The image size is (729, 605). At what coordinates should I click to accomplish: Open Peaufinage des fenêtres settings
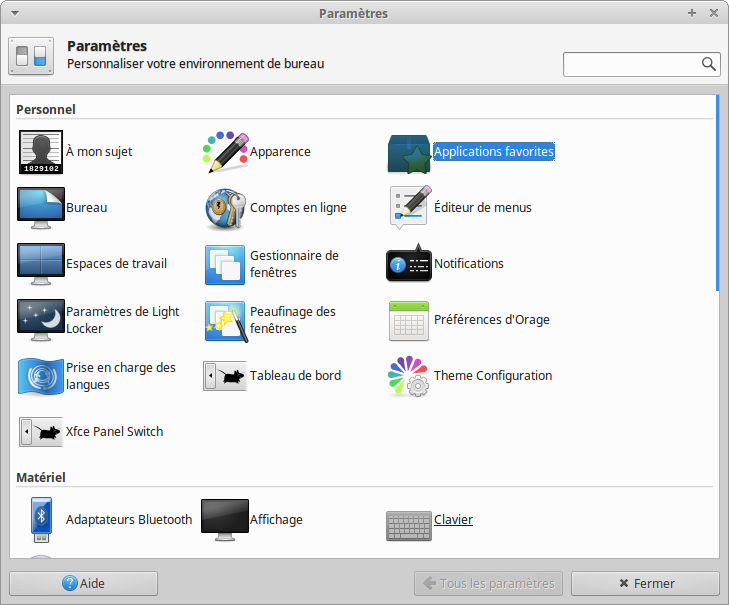pos(225,320)
